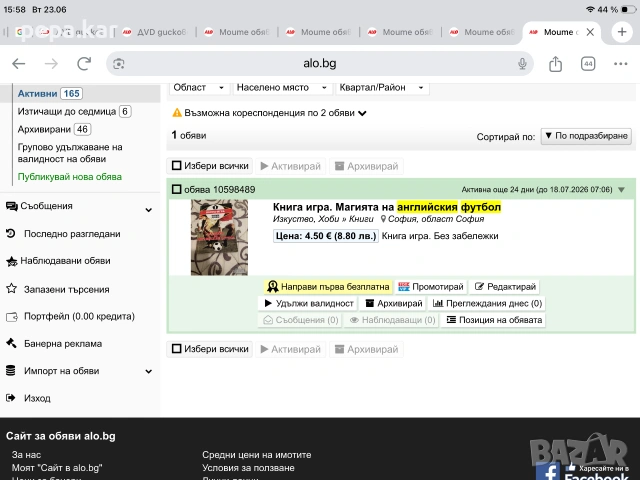Click the Банерна реклама gavel icon
640x480 pixels.
11,343
